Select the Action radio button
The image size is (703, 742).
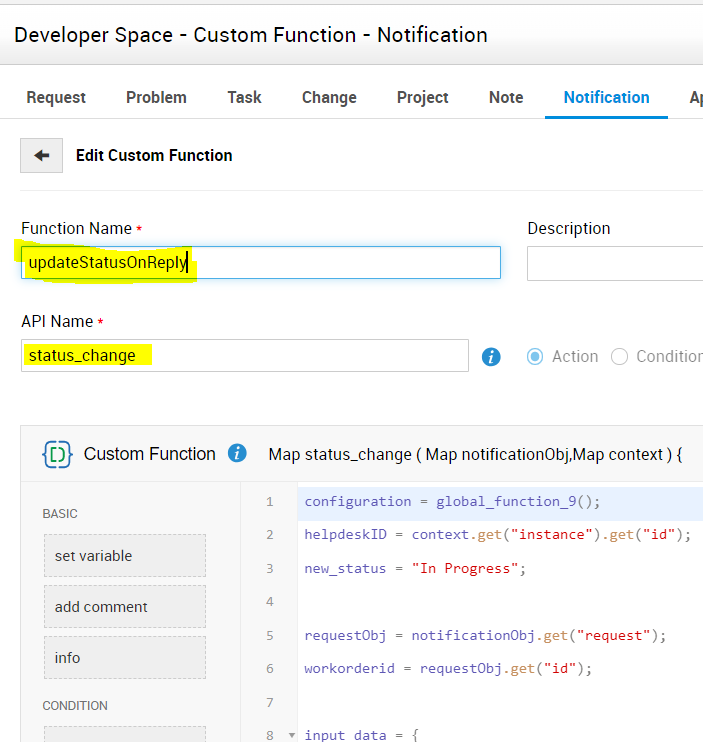coord(536,356)
